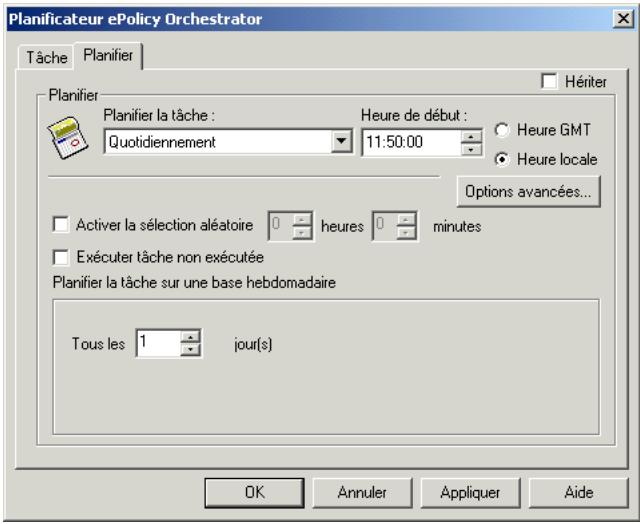Click the 'Planifier la tâche :' label

[159, 115]
